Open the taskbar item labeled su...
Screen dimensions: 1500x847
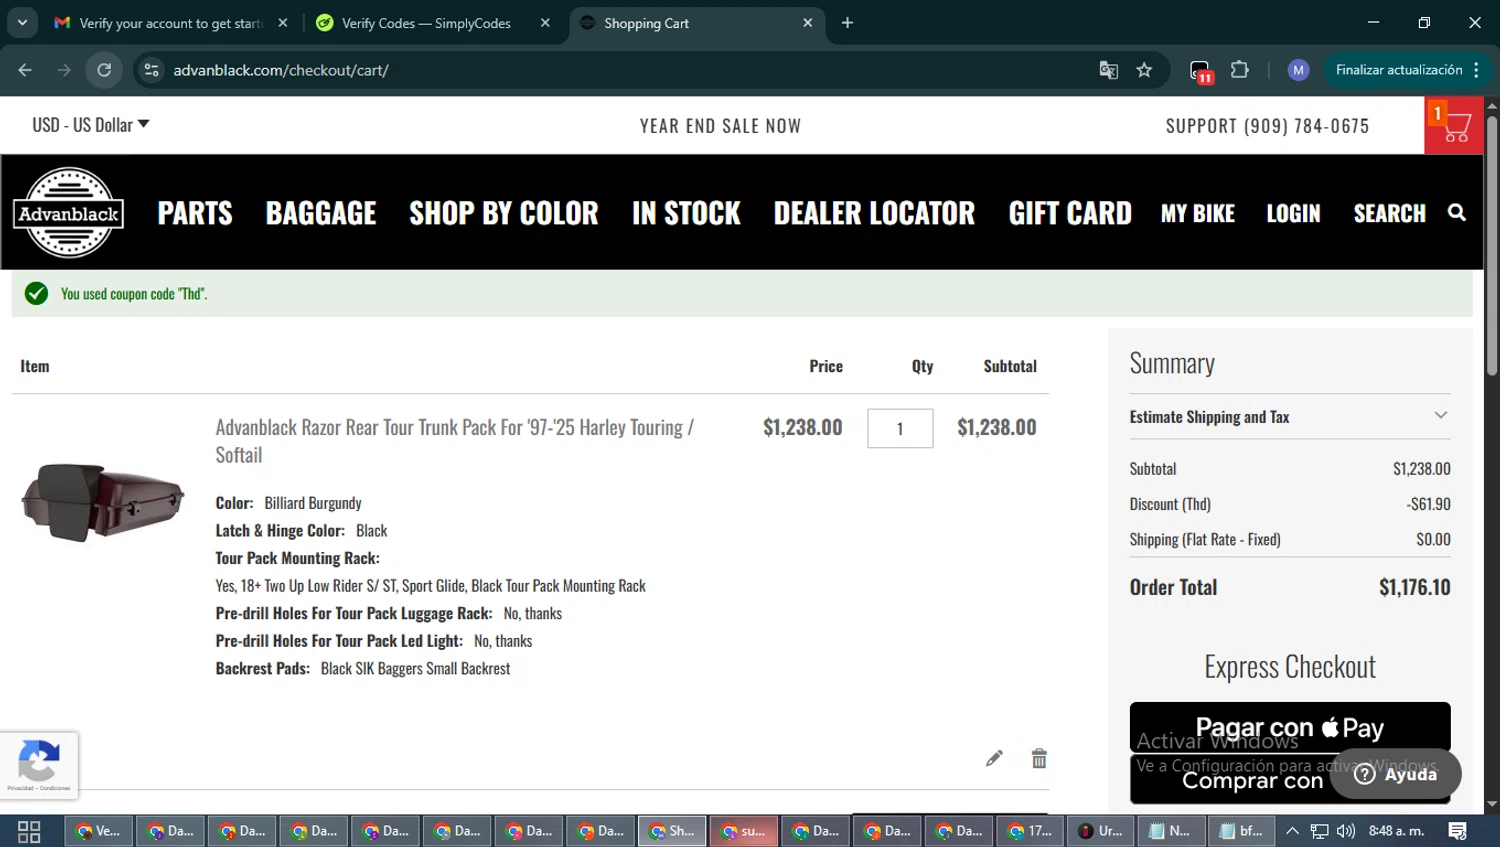(x=744, y=831)
